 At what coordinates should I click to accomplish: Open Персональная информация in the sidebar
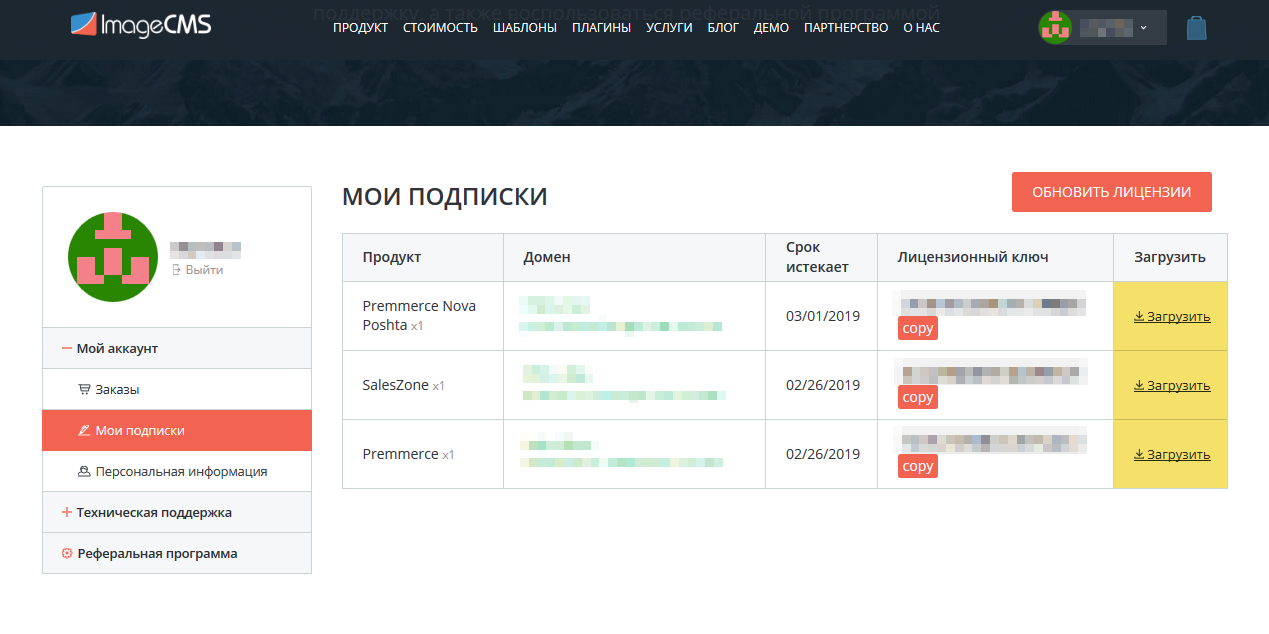tap(177, 471)
